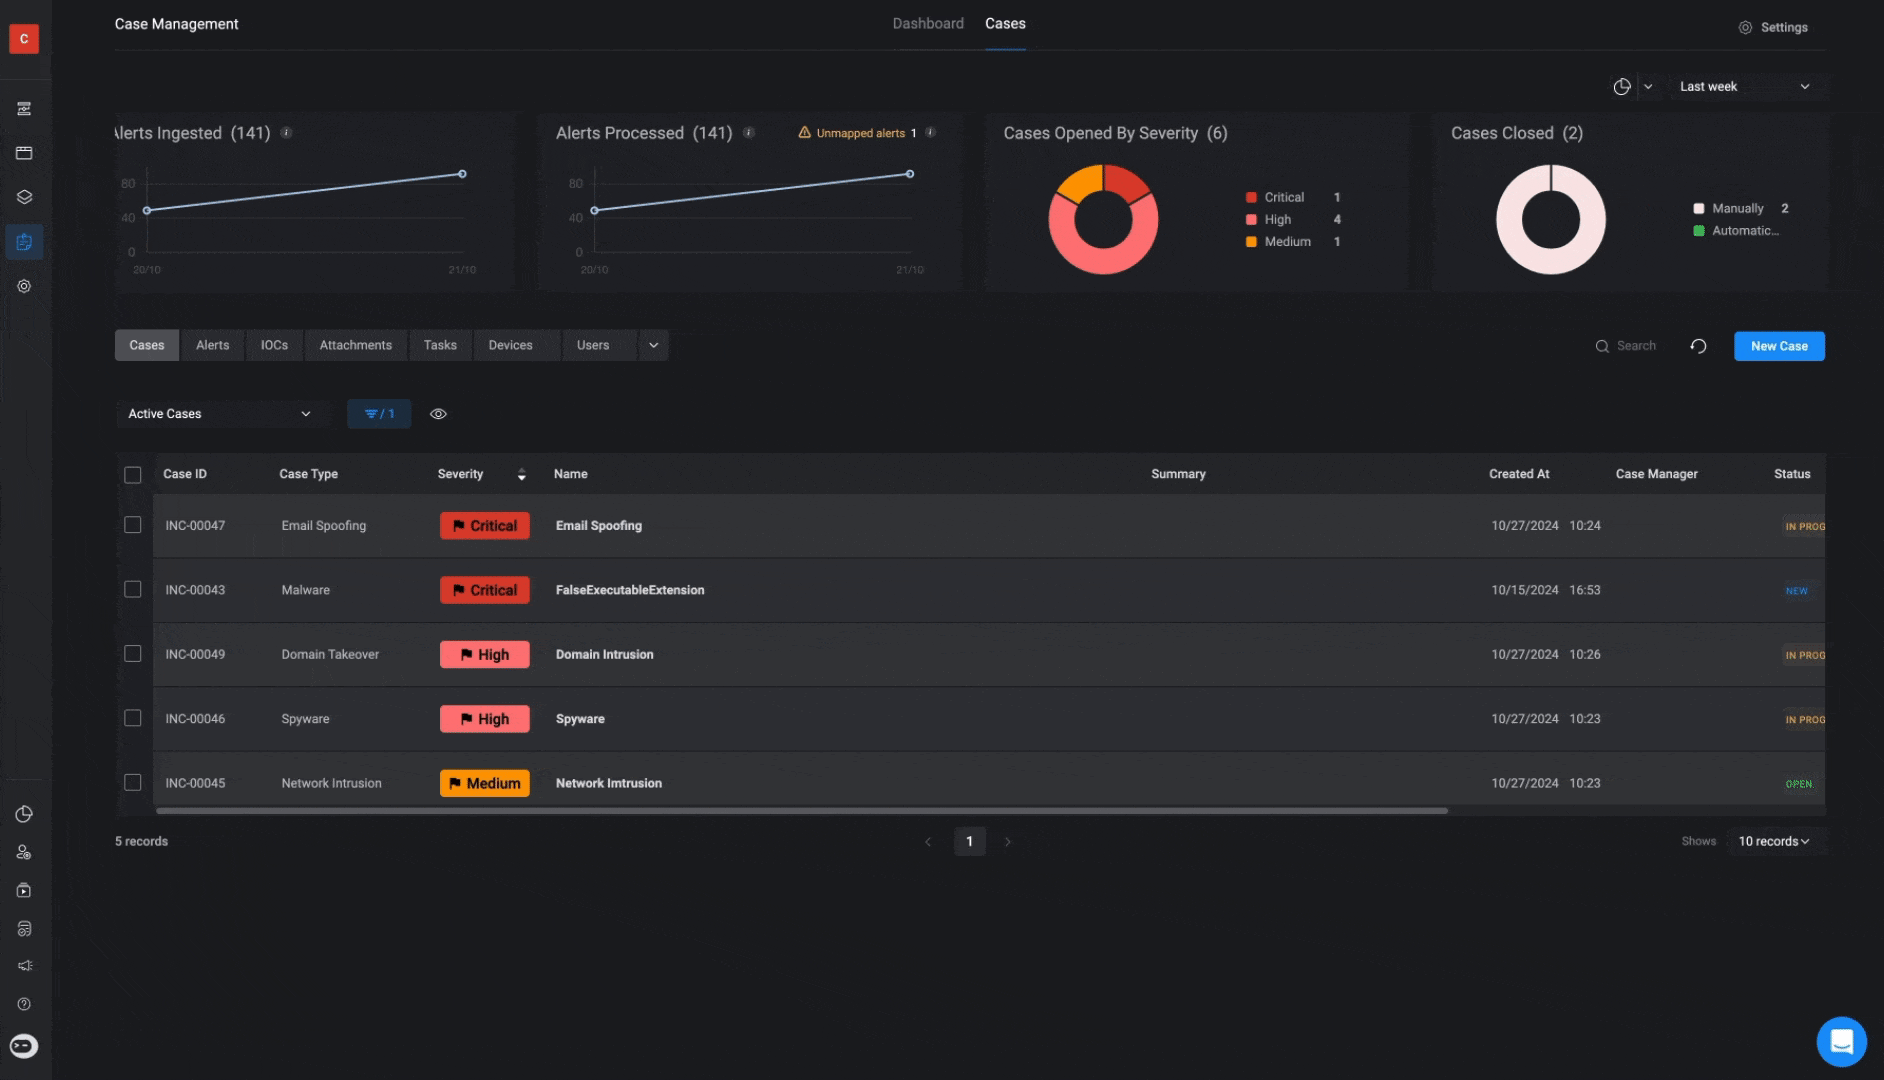Screen dimensions: 1884x1080
Task: Click the red C logo icon
Action: pyautogui.click(x=24, y=39)
